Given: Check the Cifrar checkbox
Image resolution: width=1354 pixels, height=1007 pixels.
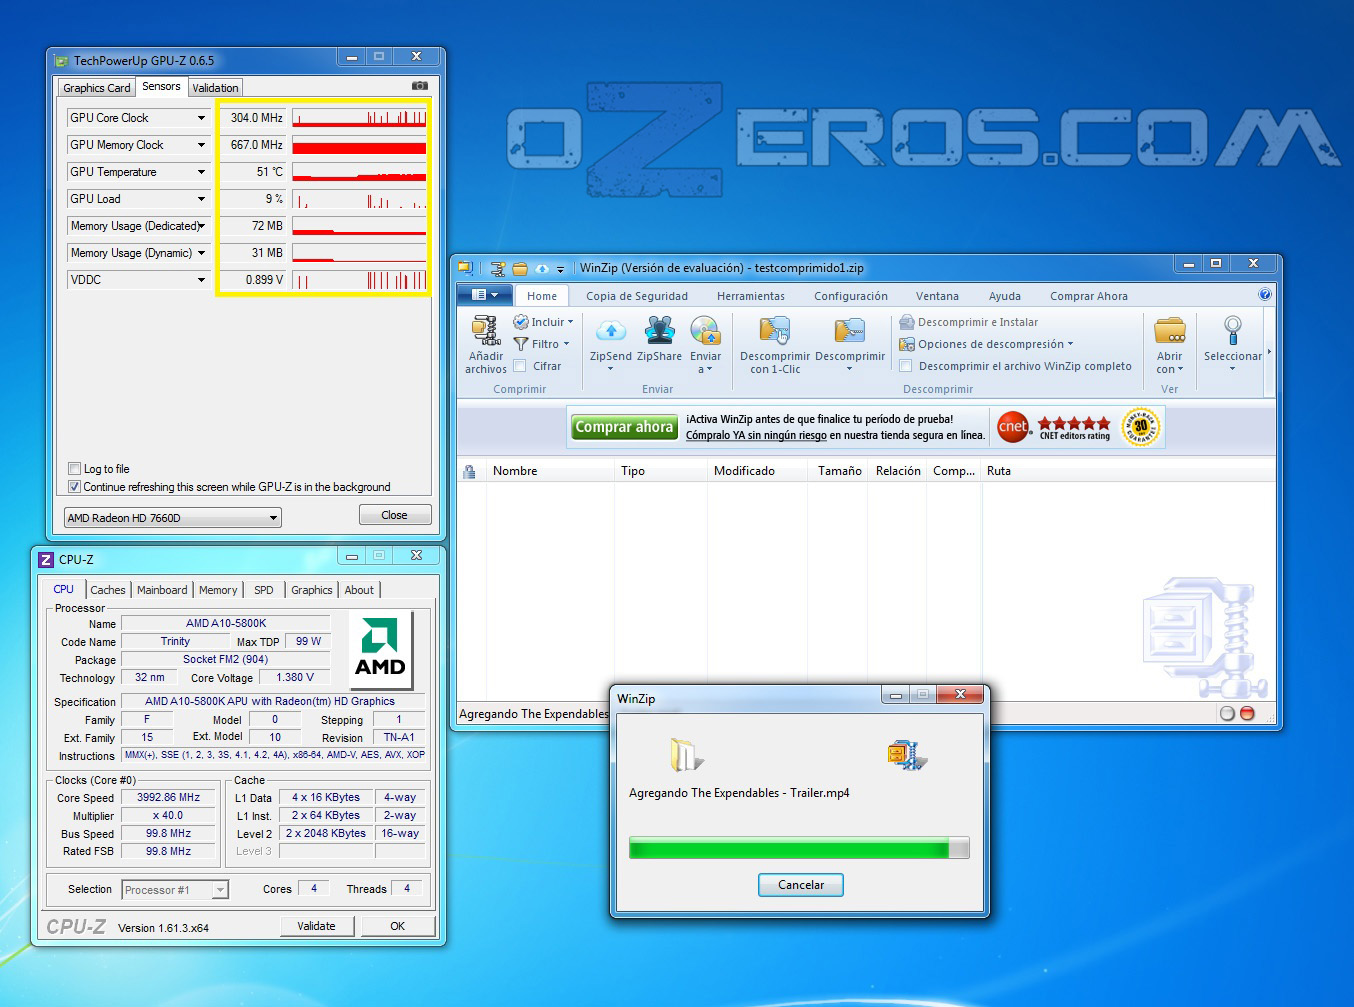Looking at the screenshot, I should pyautogui.click(x=520, y=366).
